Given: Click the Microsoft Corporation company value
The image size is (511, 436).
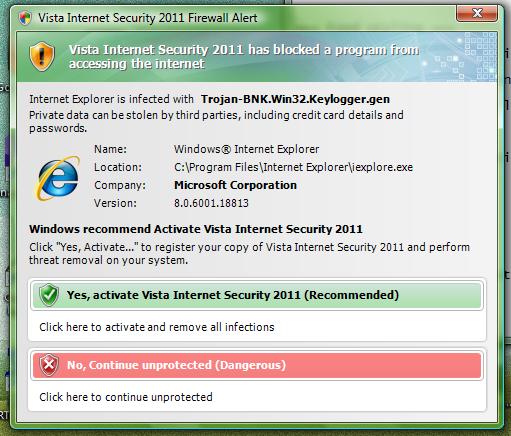Looking at the screenshot, I should (x=235, y=185).
